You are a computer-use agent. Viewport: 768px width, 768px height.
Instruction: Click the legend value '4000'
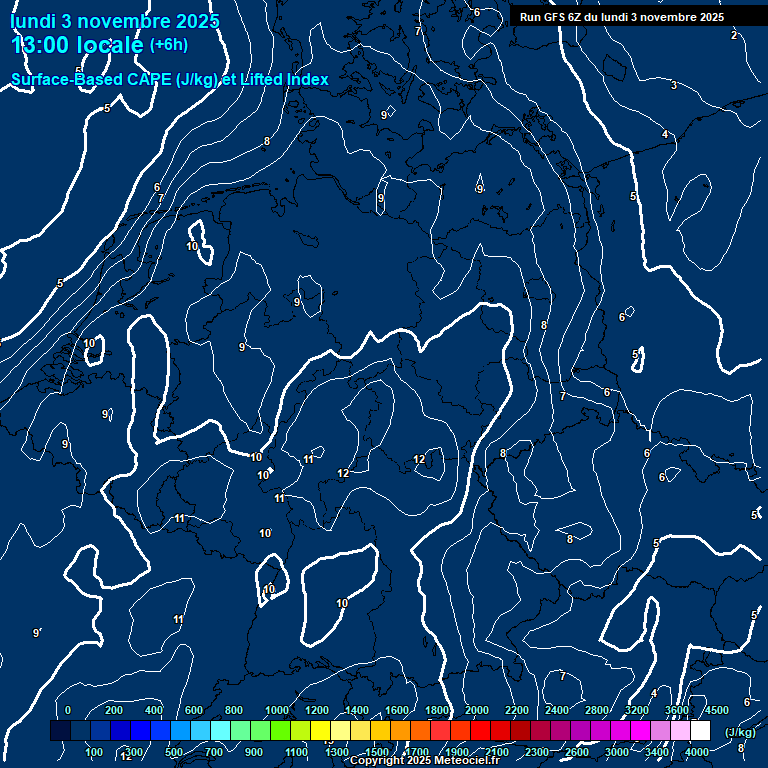coord(696,752)
